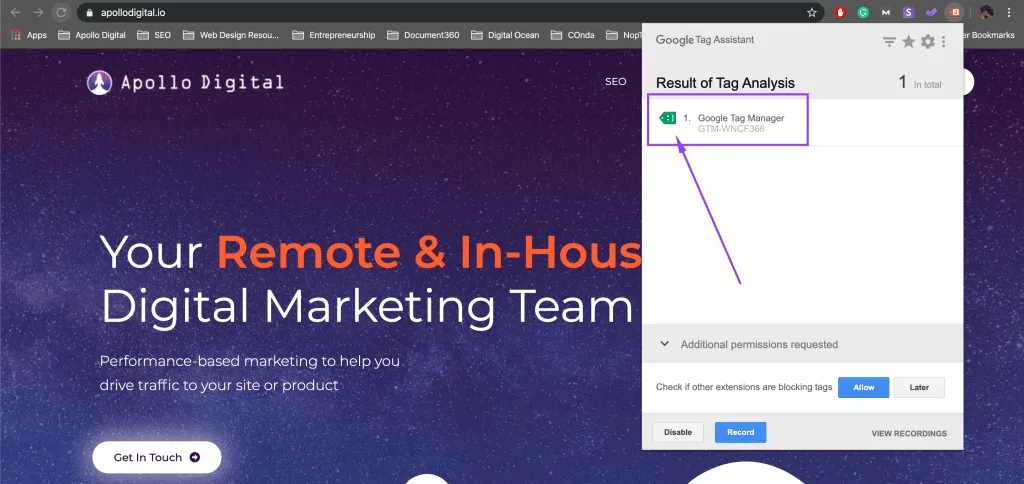Open Tag Assistant vertical dots menu
The width and height of the screenshot is (1024, 484).
coord(944,42)
